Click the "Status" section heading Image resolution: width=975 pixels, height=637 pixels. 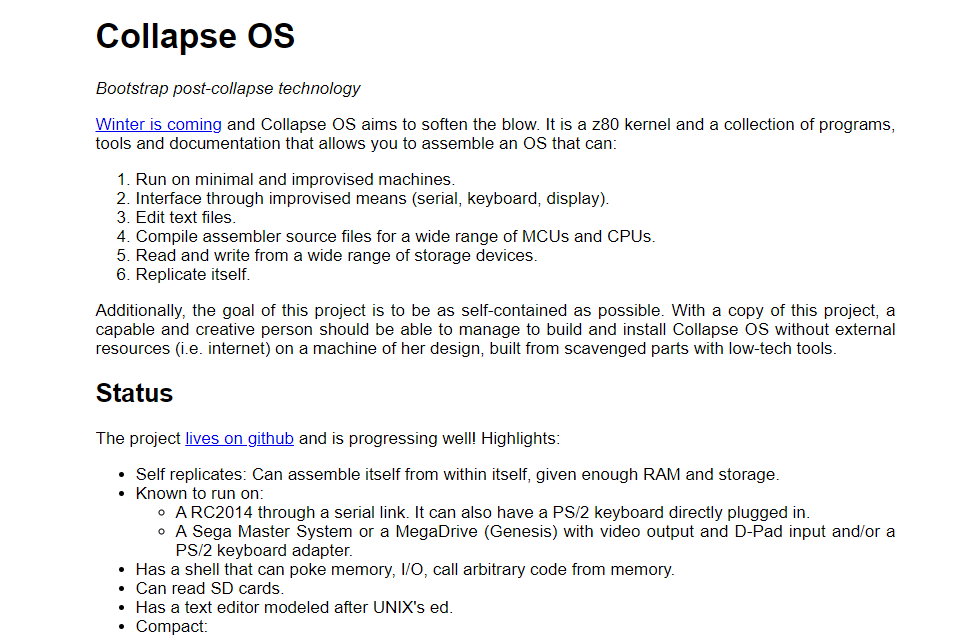[134, 393]
